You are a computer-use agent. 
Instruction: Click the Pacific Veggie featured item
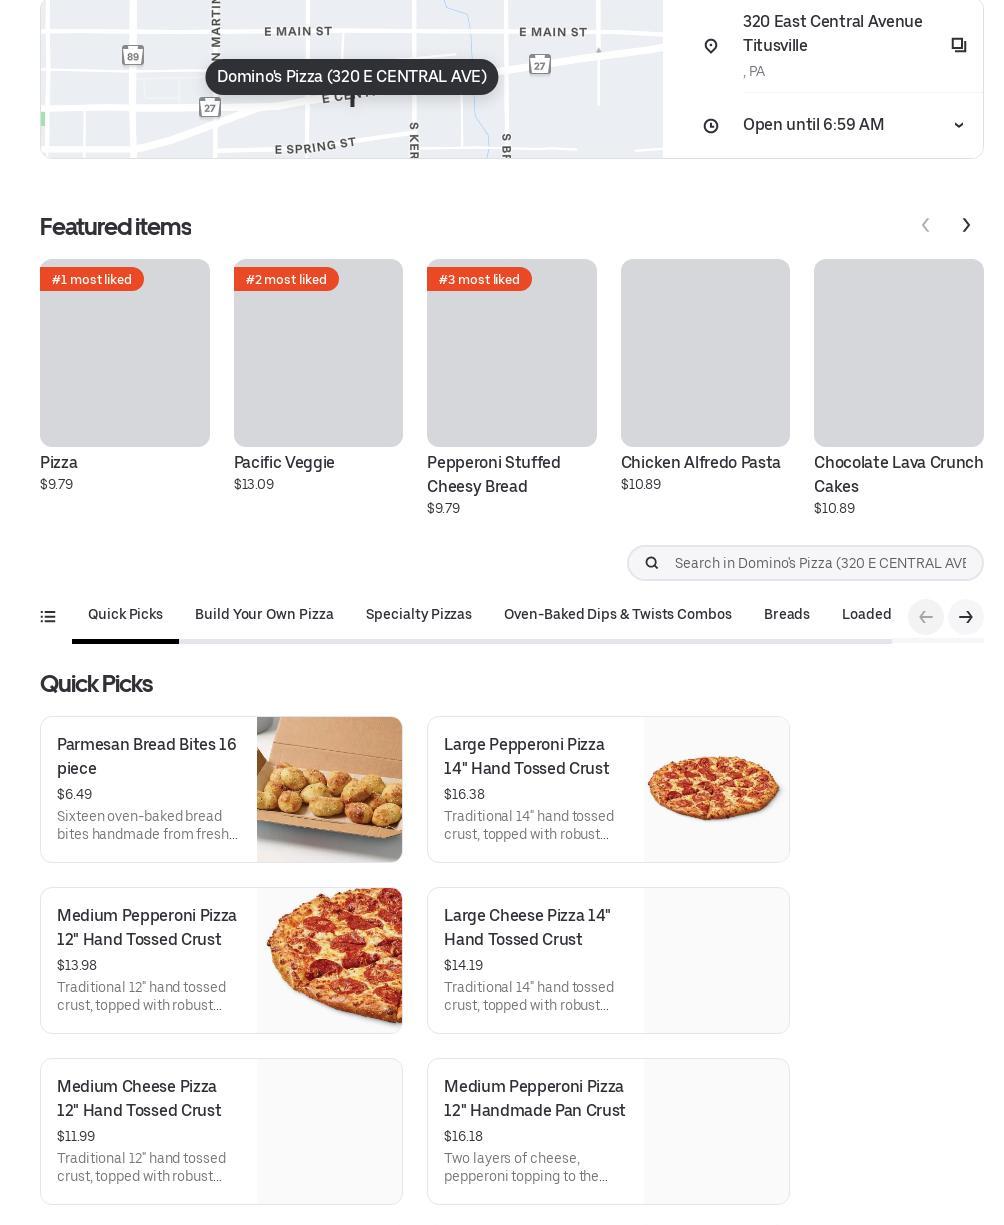coord(318,376)
